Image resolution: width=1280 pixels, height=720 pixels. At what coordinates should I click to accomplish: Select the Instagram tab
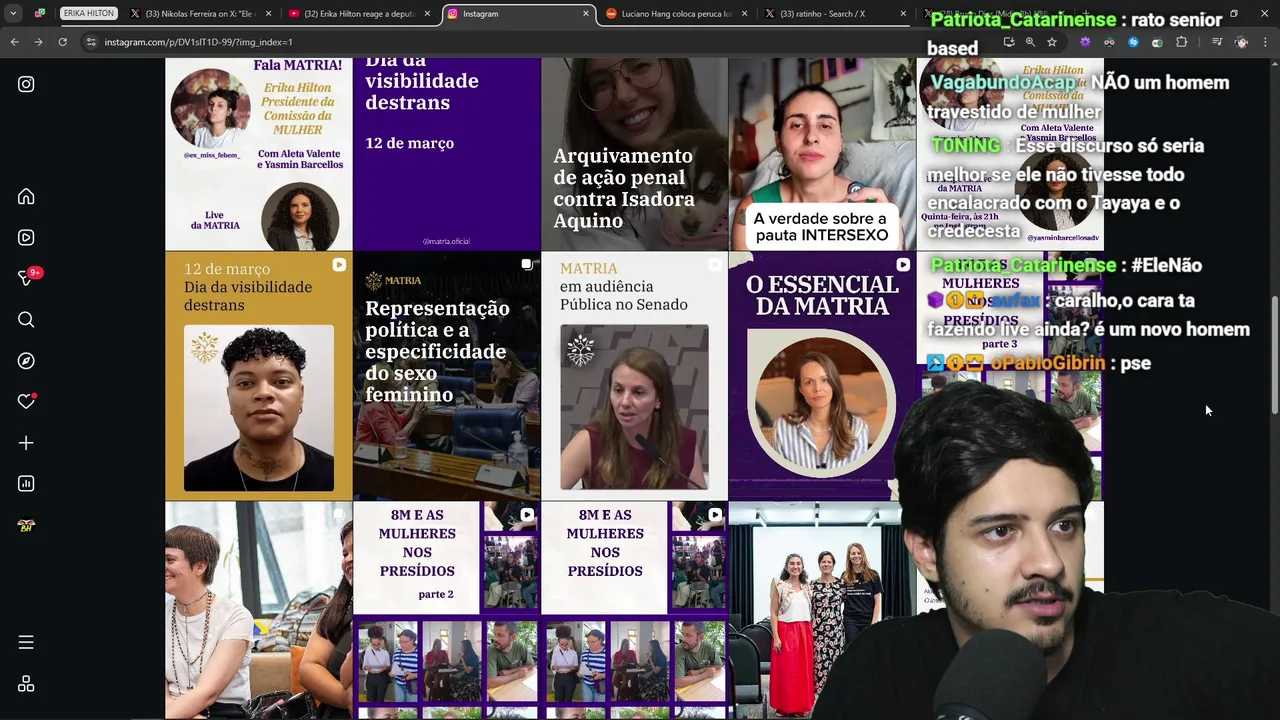(x=517, y=14)
